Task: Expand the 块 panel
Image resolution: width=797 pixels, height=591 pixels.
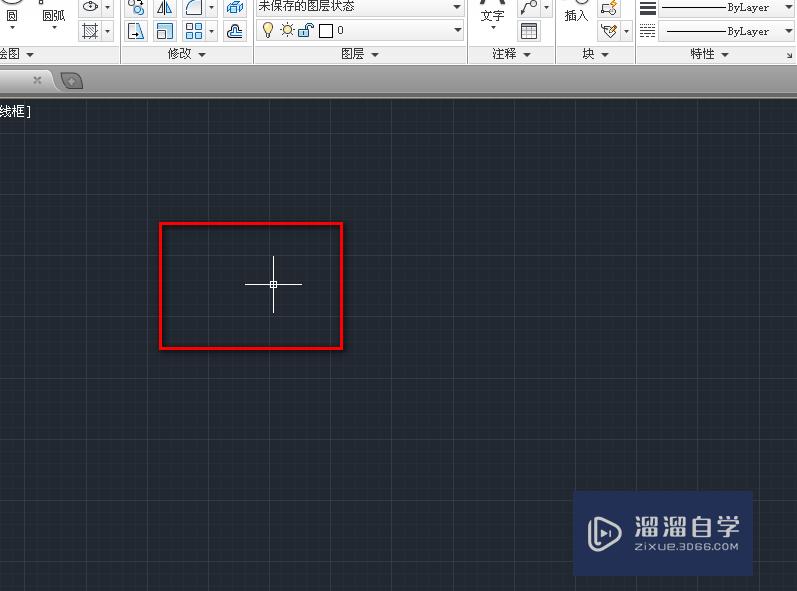Action: [x=595, y=54]
